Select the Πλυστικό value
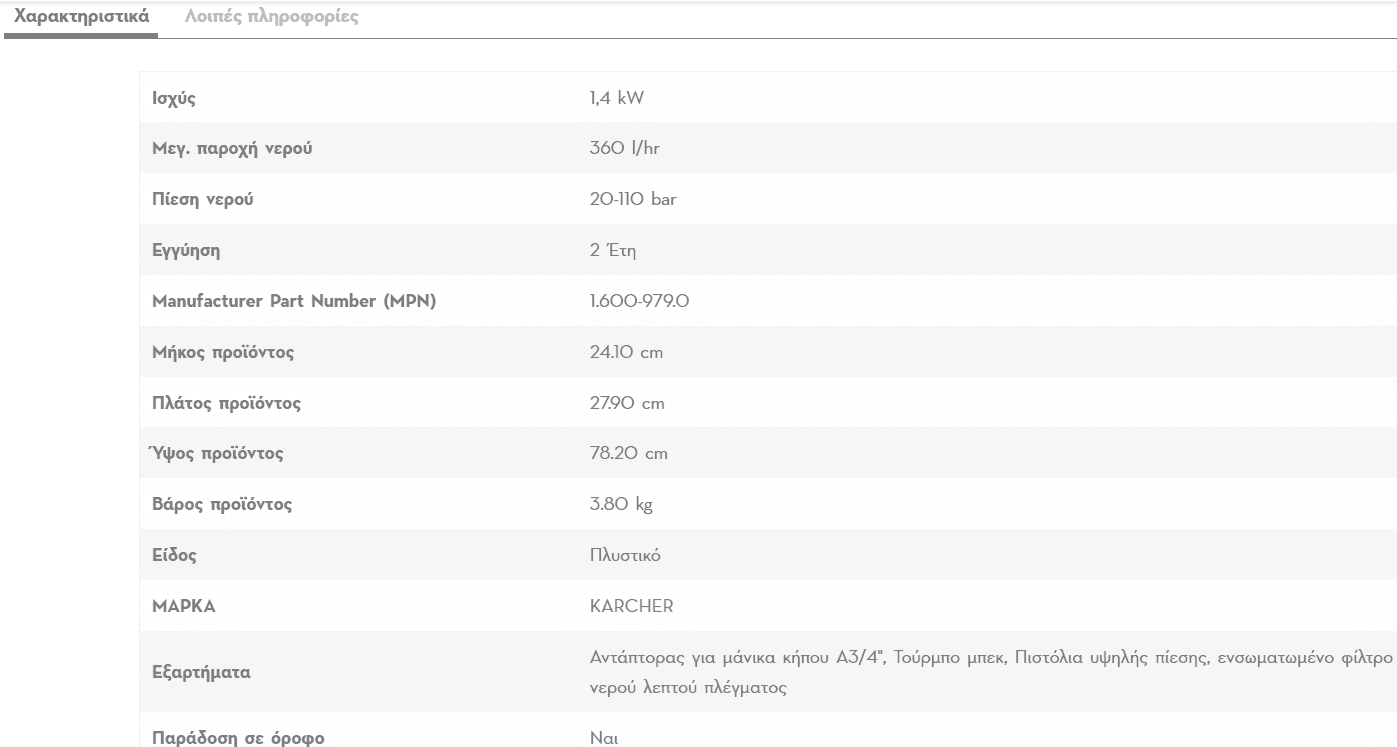Viewport: 1397px width, 747px height. tap(625, 555)
